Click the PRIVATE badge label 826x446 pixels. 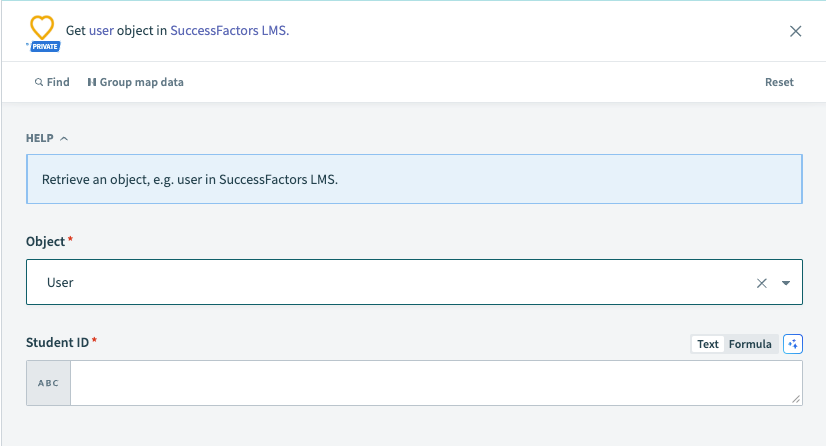[45, 46]
